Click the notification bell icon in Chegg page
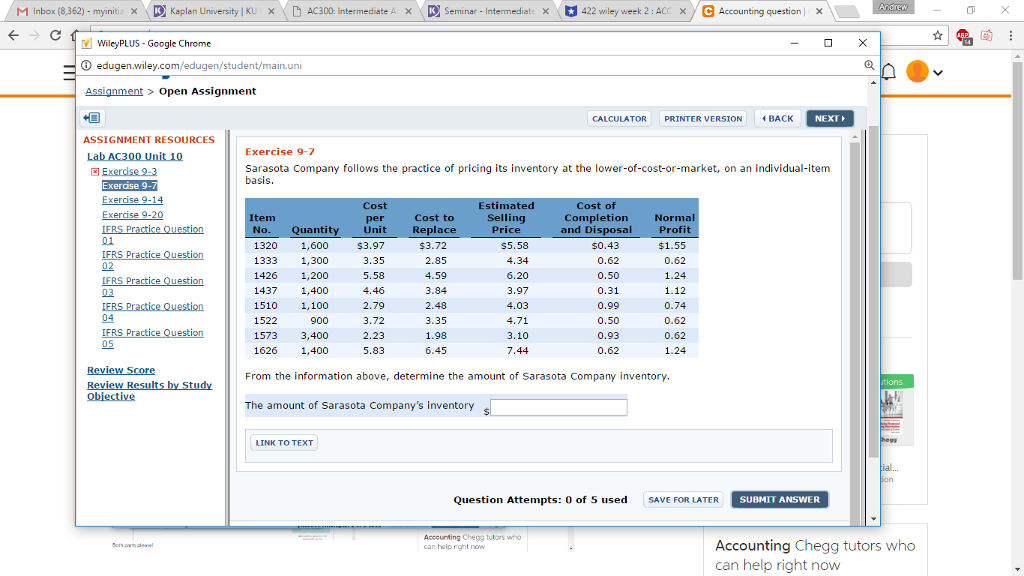 coord(889,71)
